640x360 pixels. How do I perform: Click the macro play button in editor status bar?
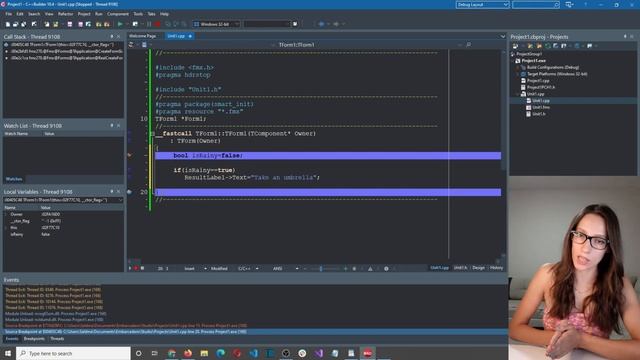click(130, 268)
